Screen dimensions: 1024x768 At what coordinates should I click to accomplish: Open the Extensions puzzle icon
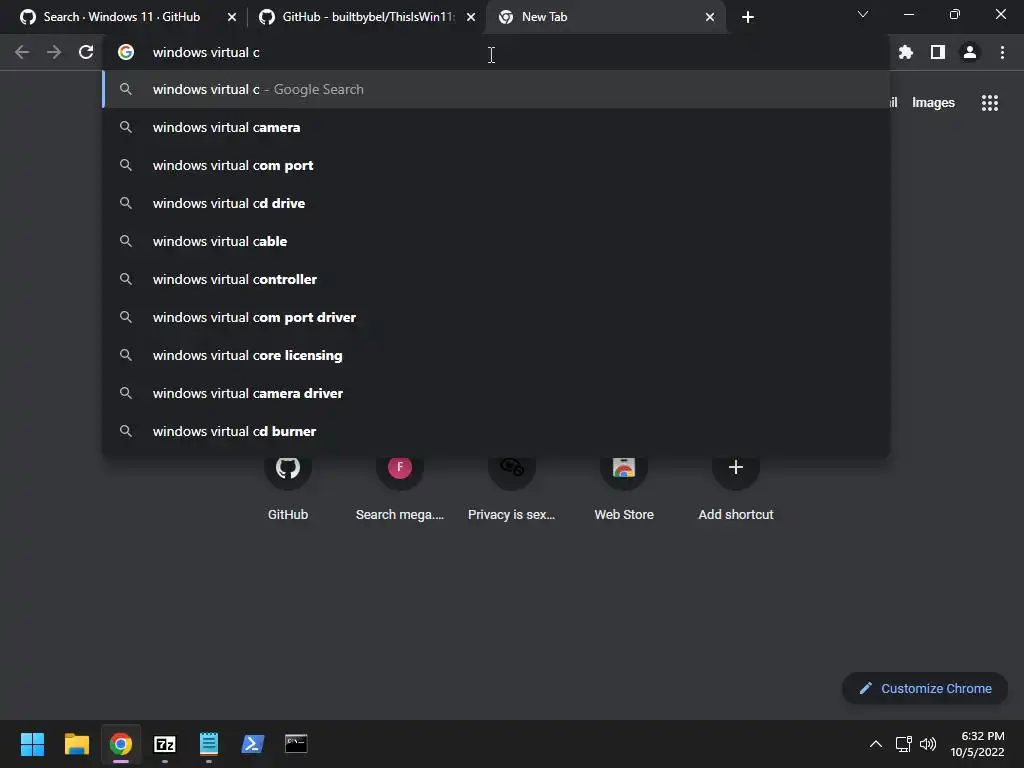pos(906,52)
